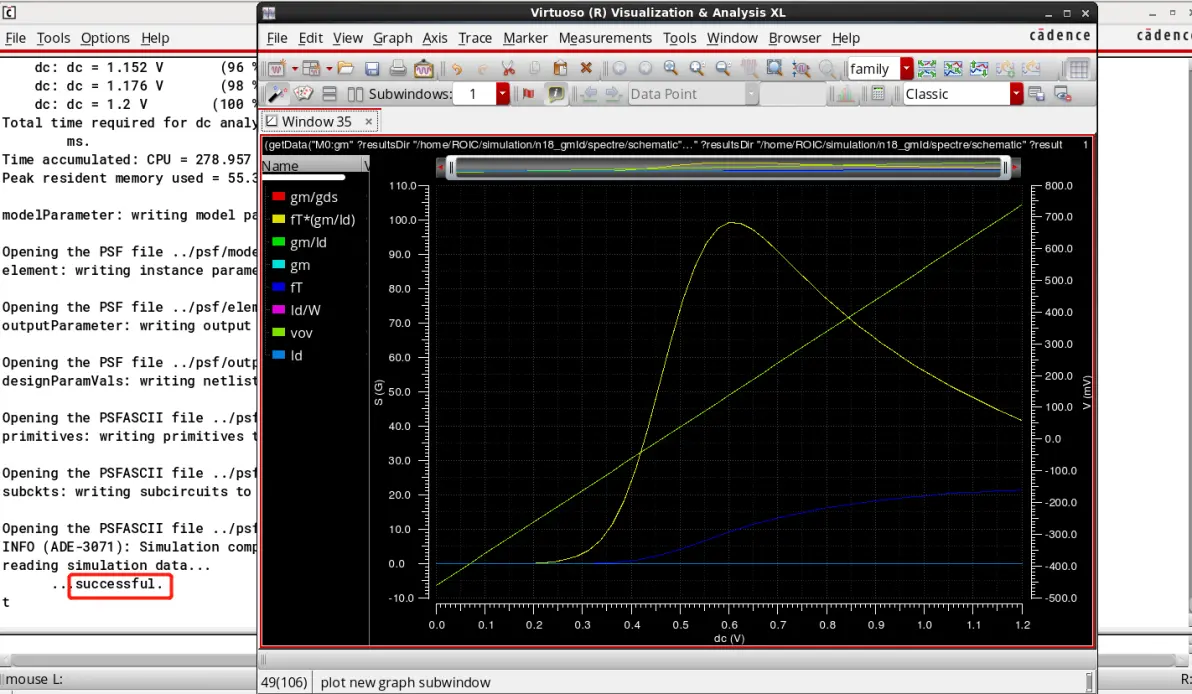
Task: Select the gm trace in legend
Action: (x=300, y=265)
